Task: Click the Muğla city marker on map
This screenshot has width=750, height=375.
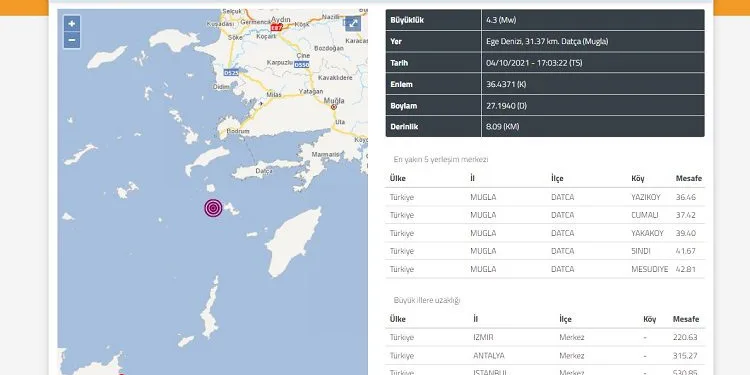Action: 334,107
